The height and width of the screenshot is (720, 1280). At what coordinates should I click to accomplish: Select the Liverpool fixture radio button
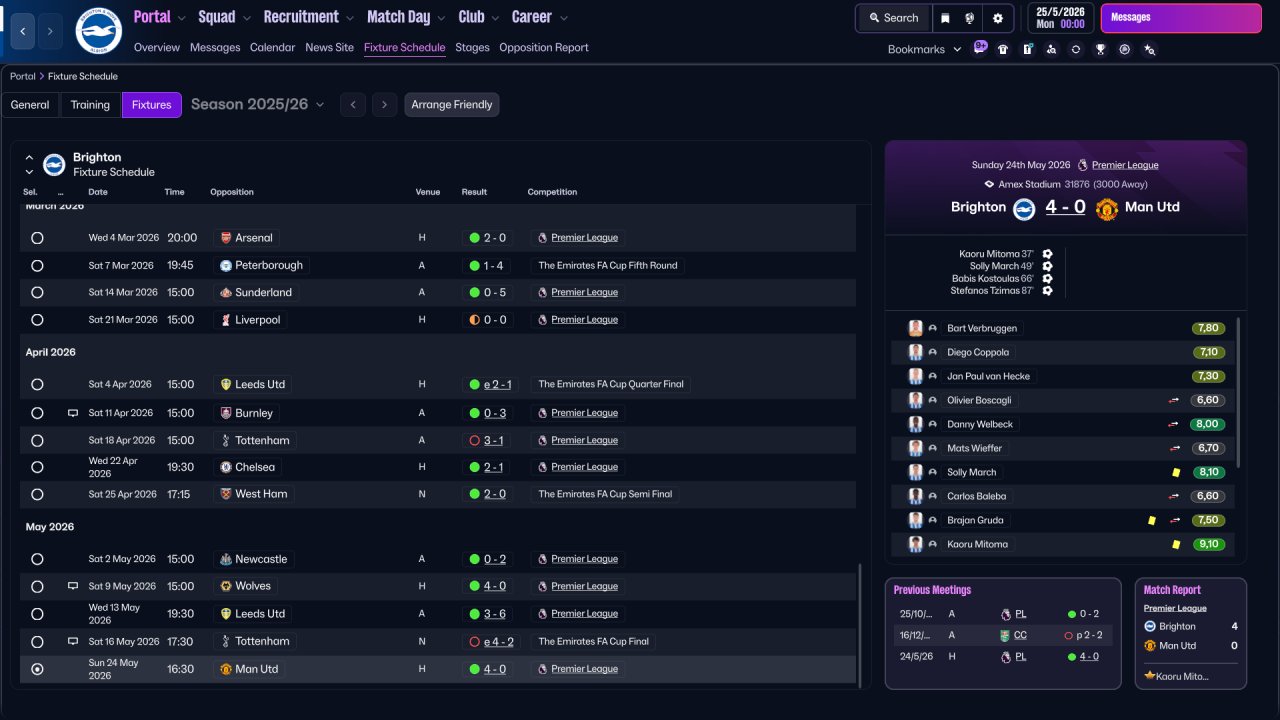coord(37,320)
